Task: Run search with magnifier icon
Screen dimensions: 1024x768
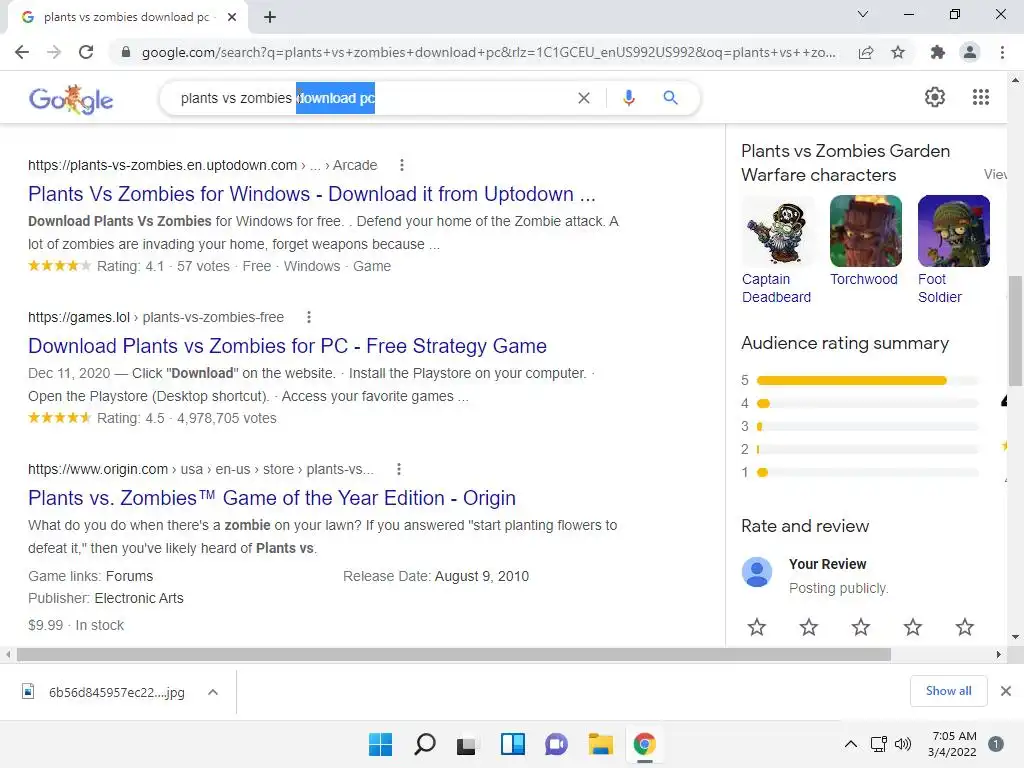Action: [670, 98]
